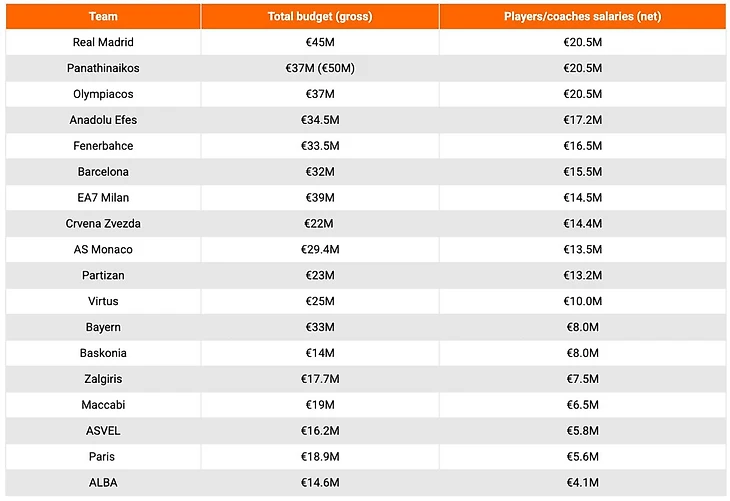Click Real Madrid's €45M budget value

point(321,42)
